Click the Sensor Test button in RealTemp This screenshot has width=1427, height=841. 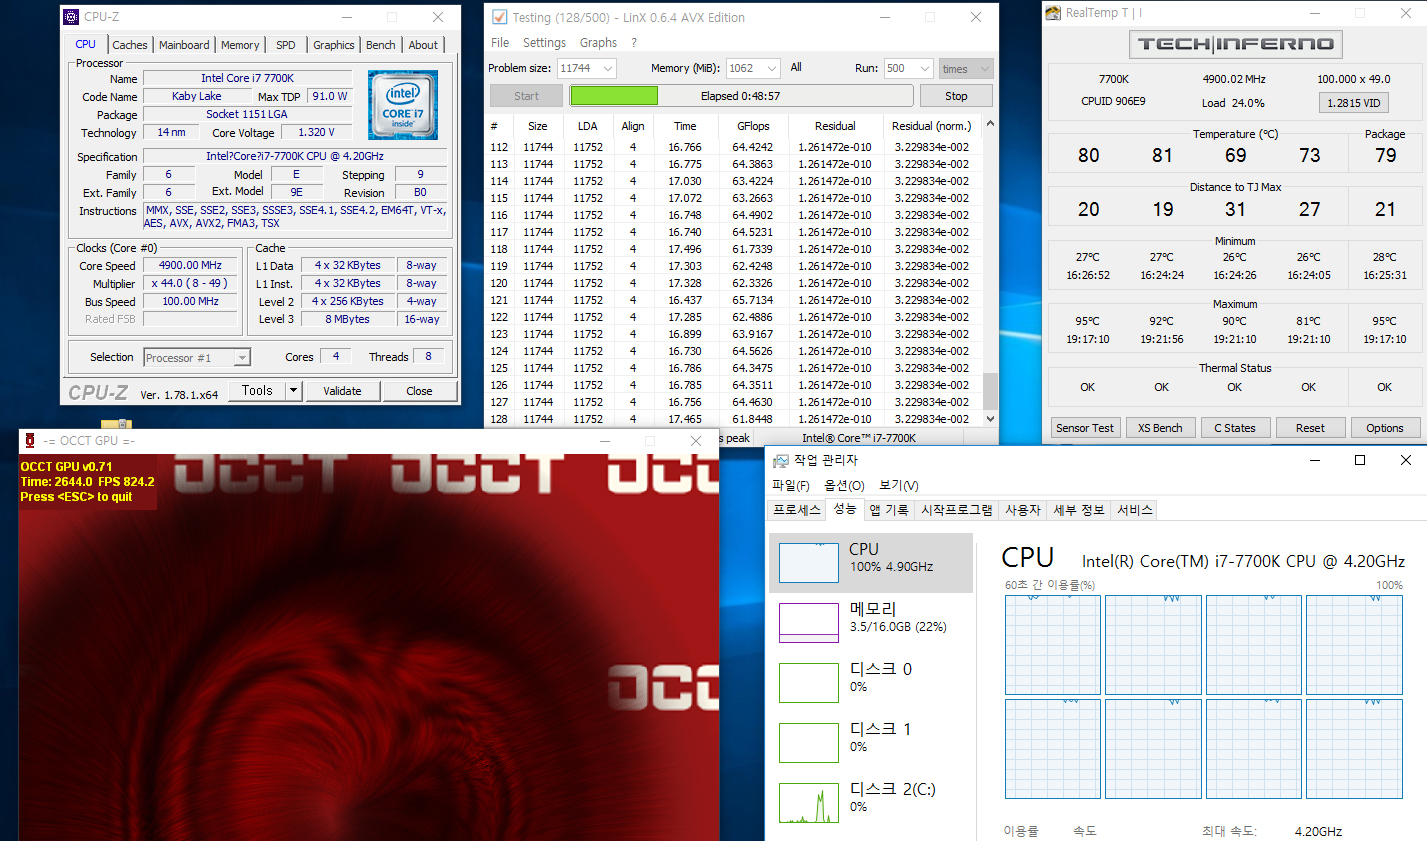pos(1085,428)
